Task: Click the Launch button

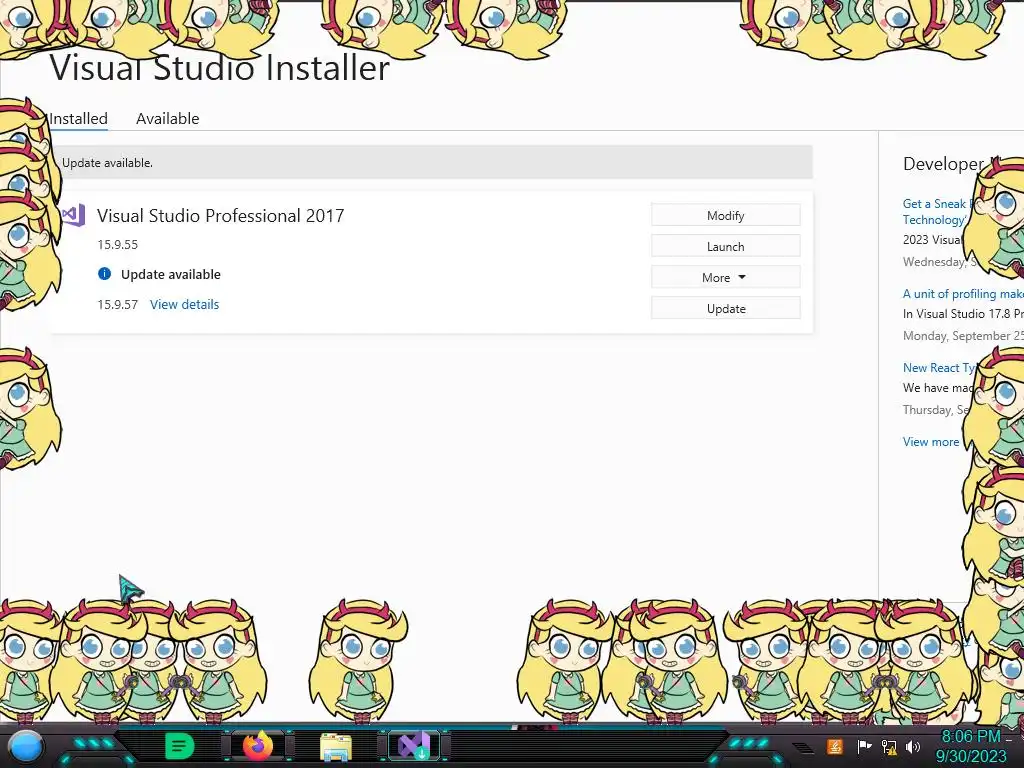Action: point(726,246)
